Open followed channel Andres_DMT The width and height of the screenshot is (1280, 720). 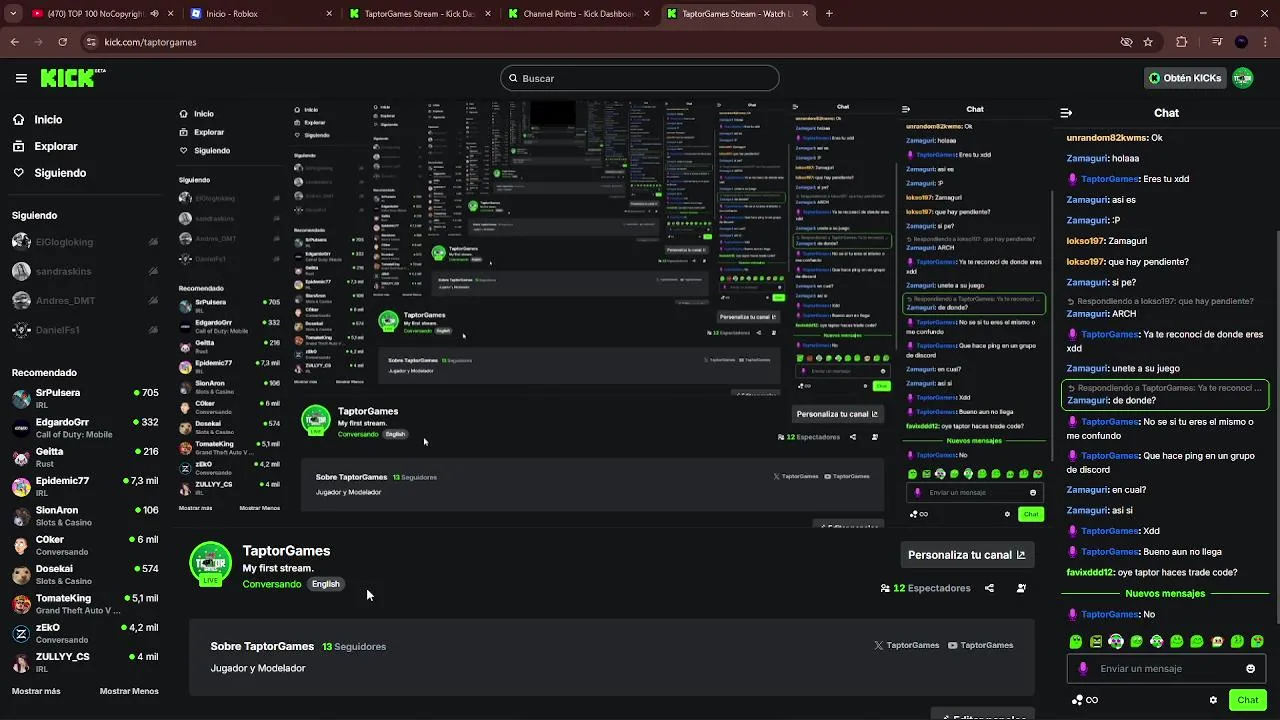pyautogui.click(x=85, y=300)
